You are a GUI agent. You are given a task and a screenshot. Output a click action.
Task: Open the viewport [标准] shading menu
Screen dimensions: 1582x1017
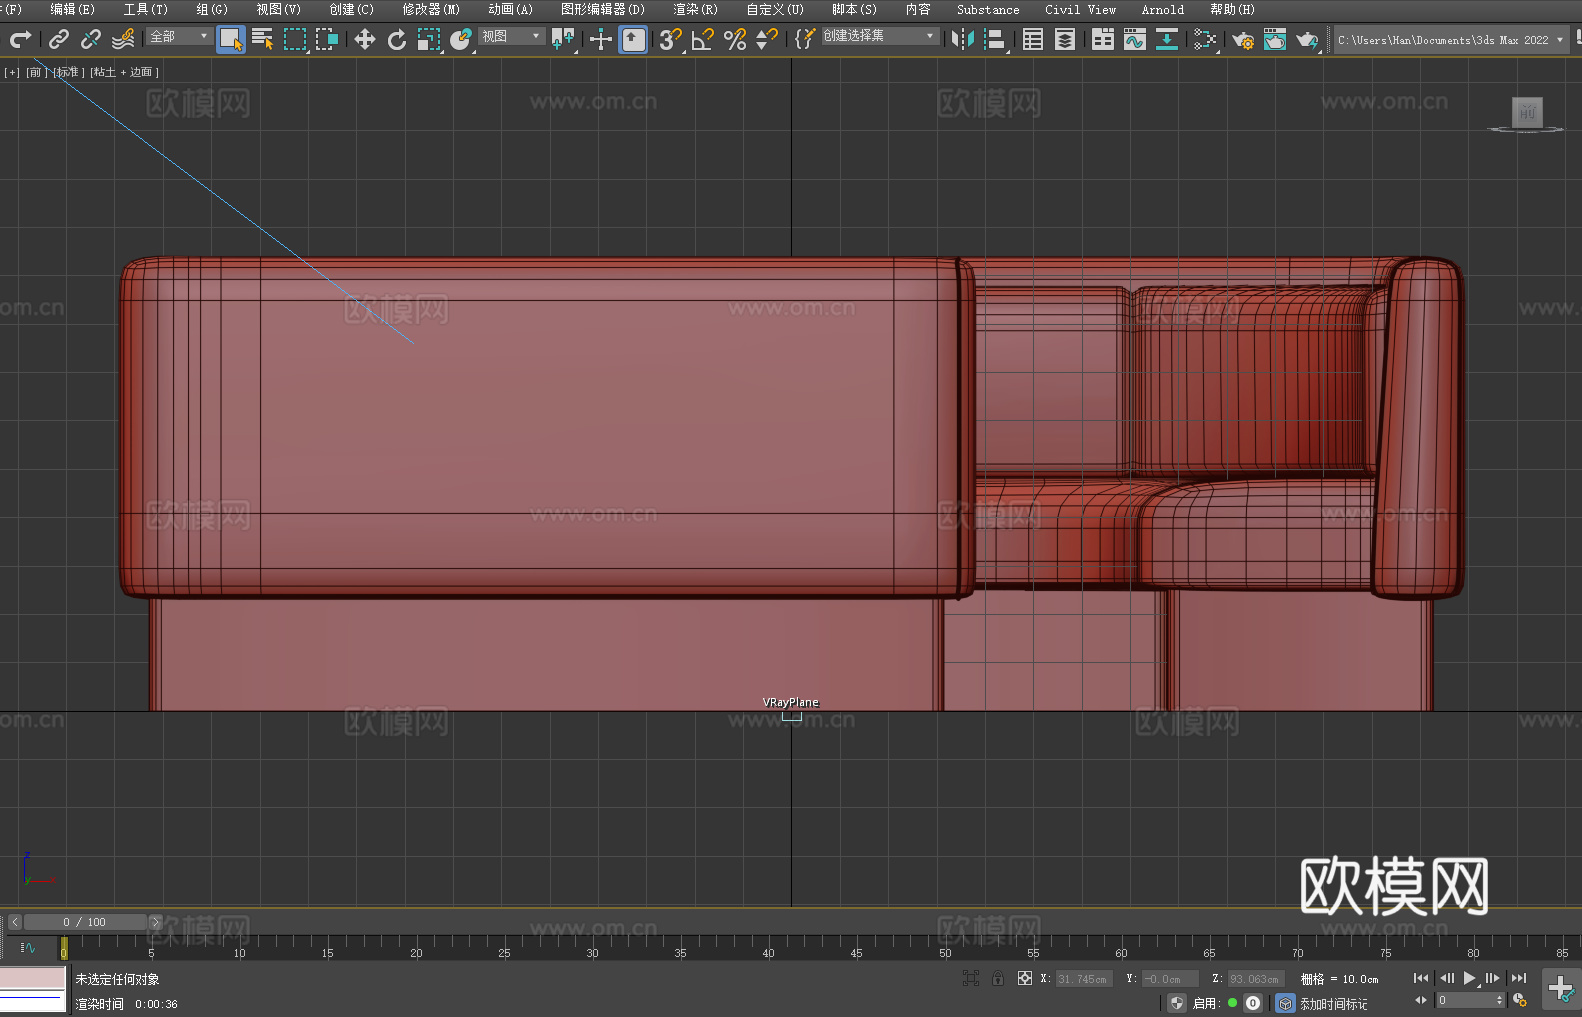tap(68, 72)
